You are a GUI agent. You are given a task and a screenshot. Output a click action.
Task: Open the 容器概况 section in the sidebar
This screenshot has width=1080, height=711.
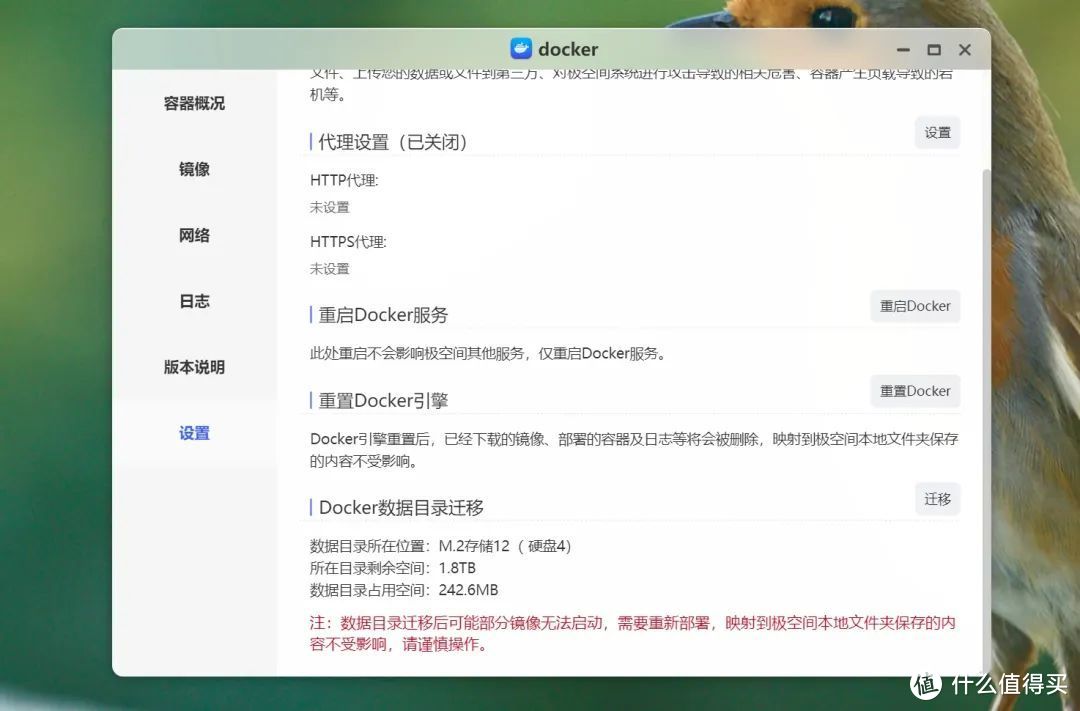tap(193, 103)
